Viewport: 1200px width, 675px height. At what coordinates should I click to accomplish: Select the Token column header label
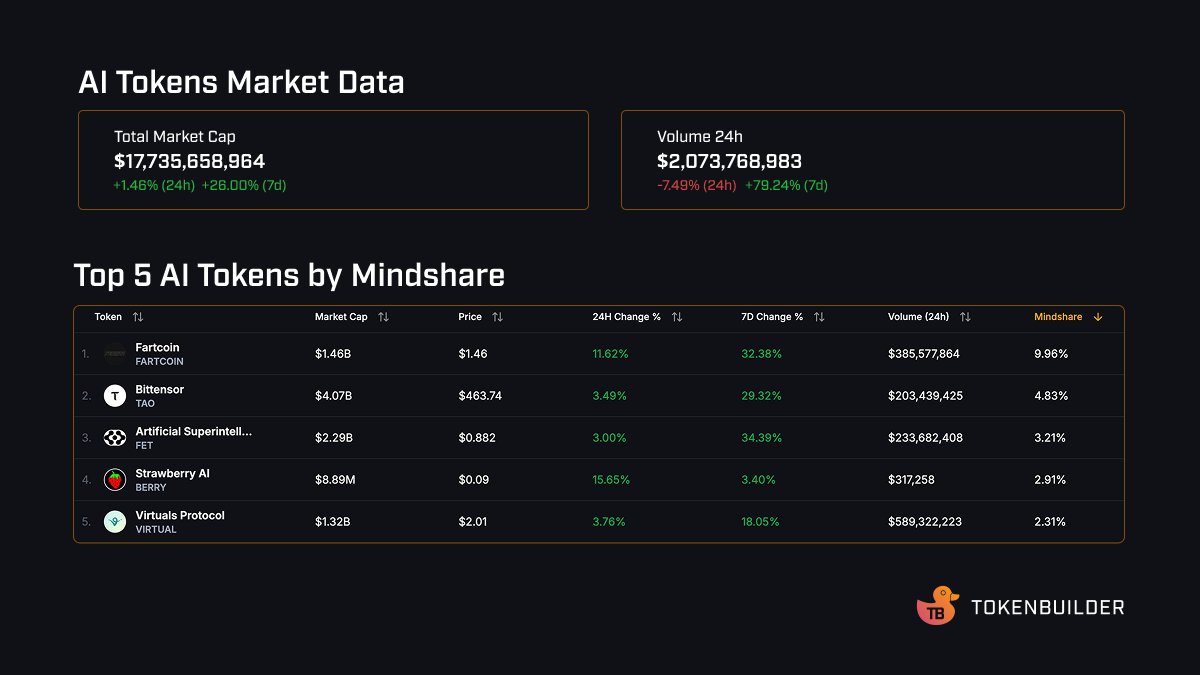108,317
